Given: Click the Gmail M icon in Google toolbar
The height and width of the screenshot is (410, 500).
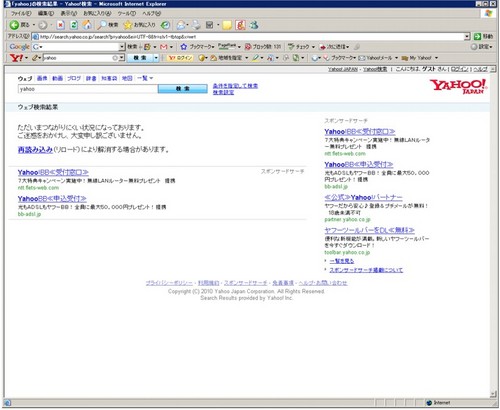Looking at the screenshot, I should point(163,47).
